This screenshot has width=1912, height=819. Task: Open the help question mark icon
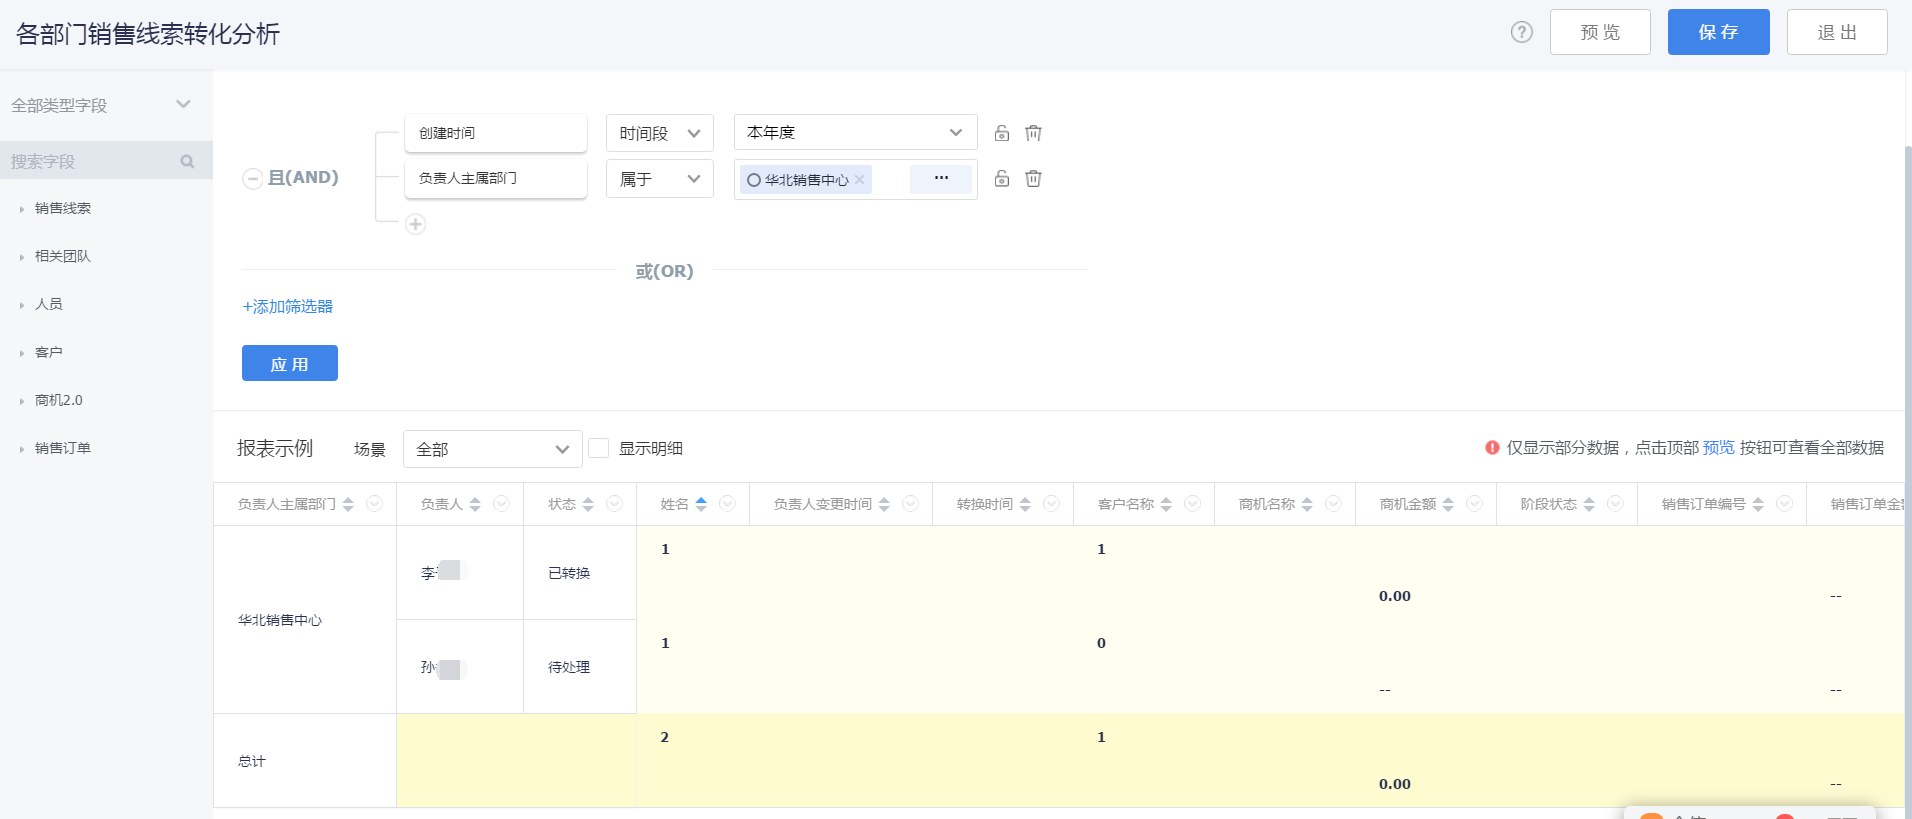[1521, 32]
